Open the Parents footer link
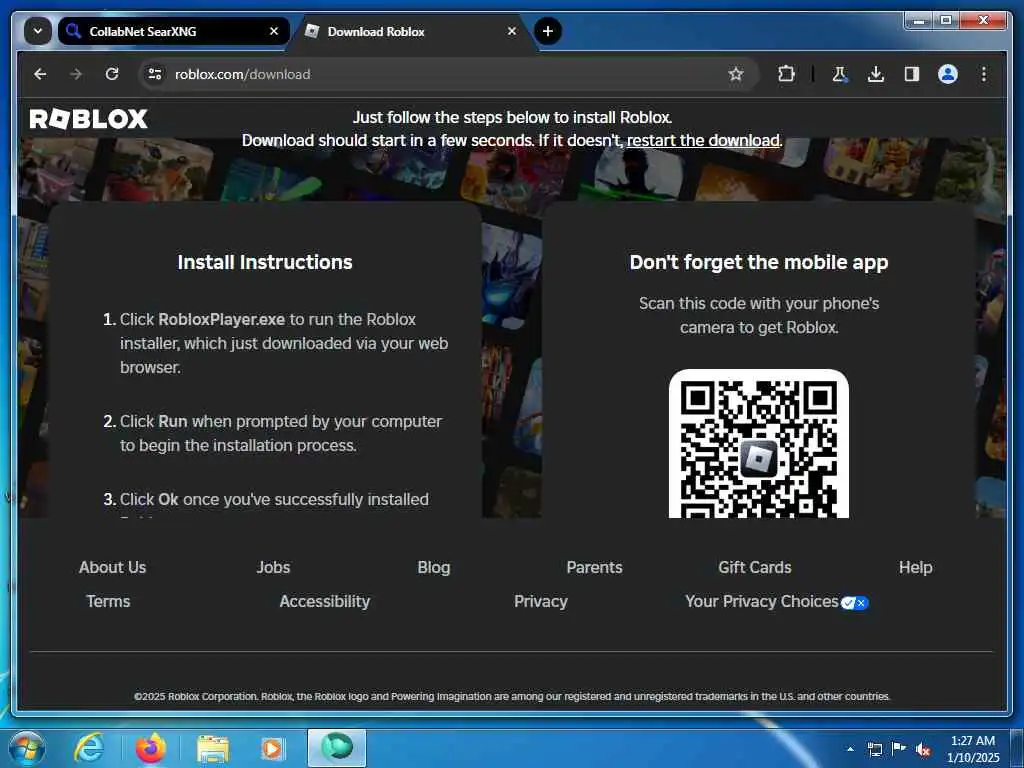 point(594,568)
